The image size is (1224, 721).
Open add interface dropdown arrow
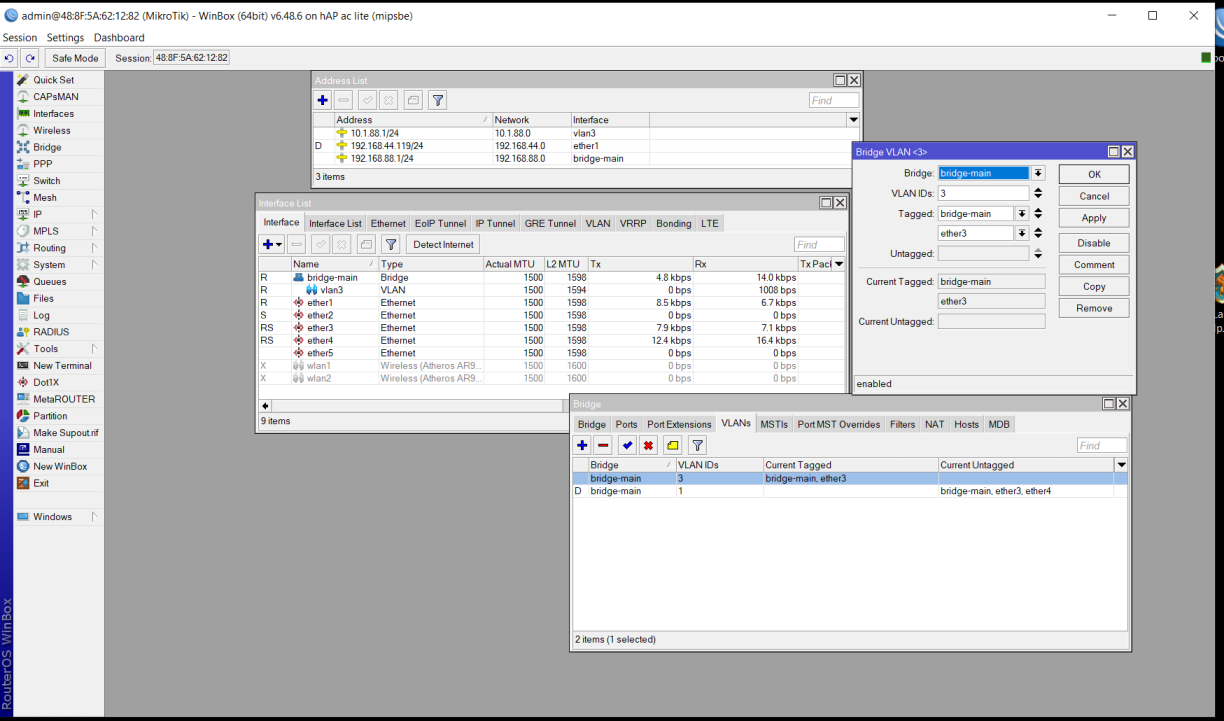(279, 244)
